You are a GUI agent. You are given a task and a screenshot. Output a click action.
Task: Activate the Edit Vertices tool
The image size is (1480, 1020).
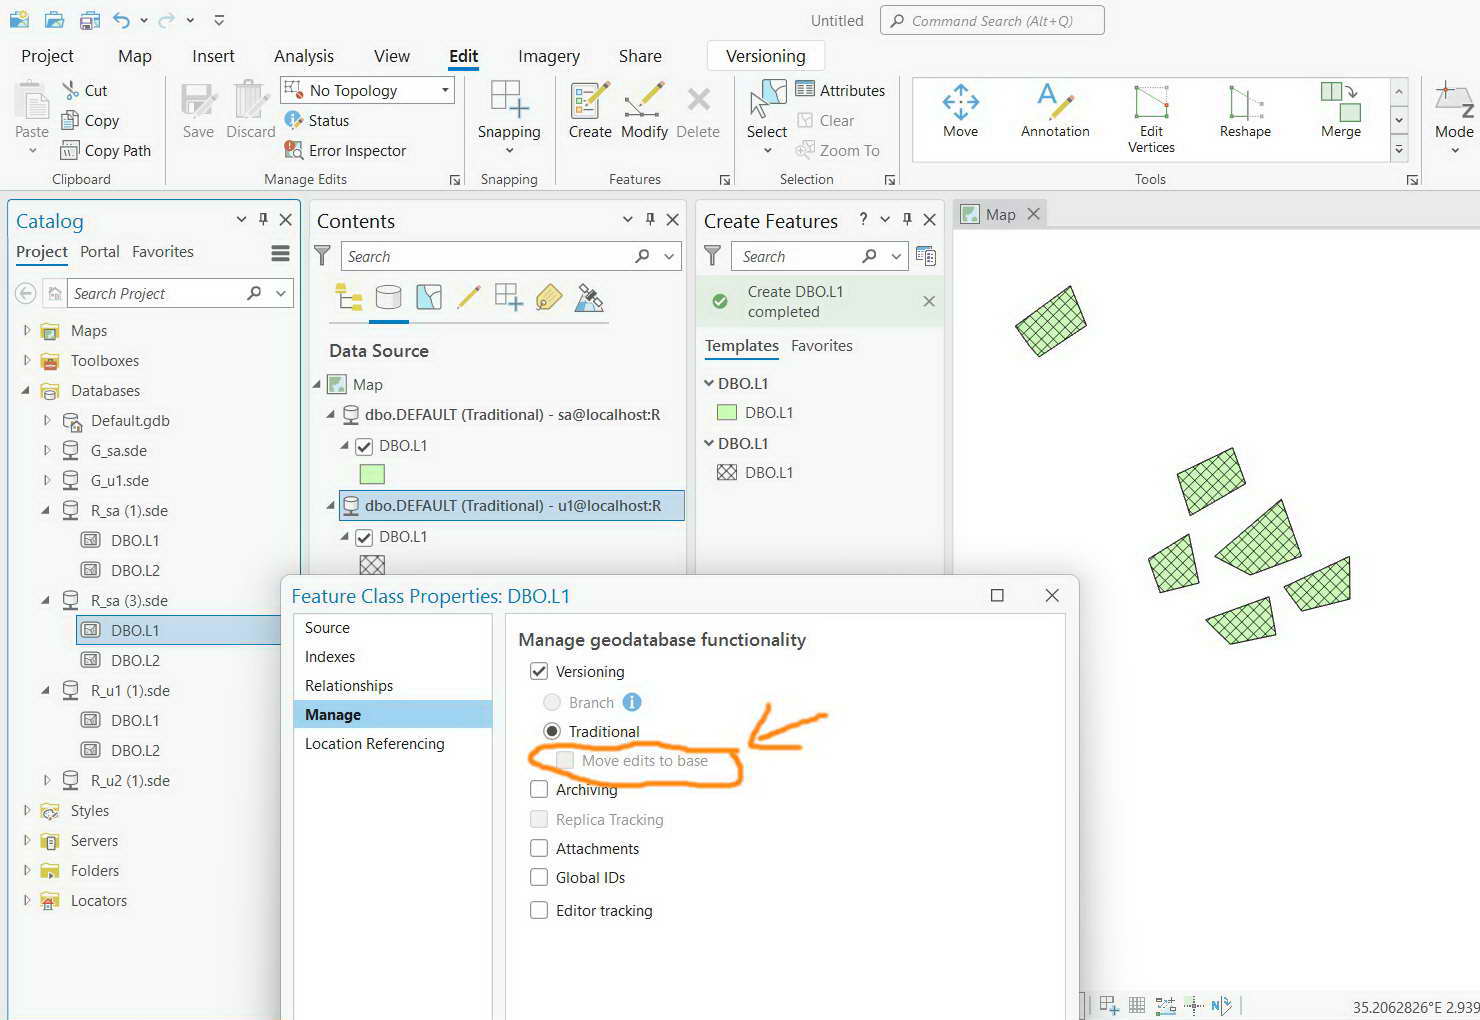(x=1151, y=112)
